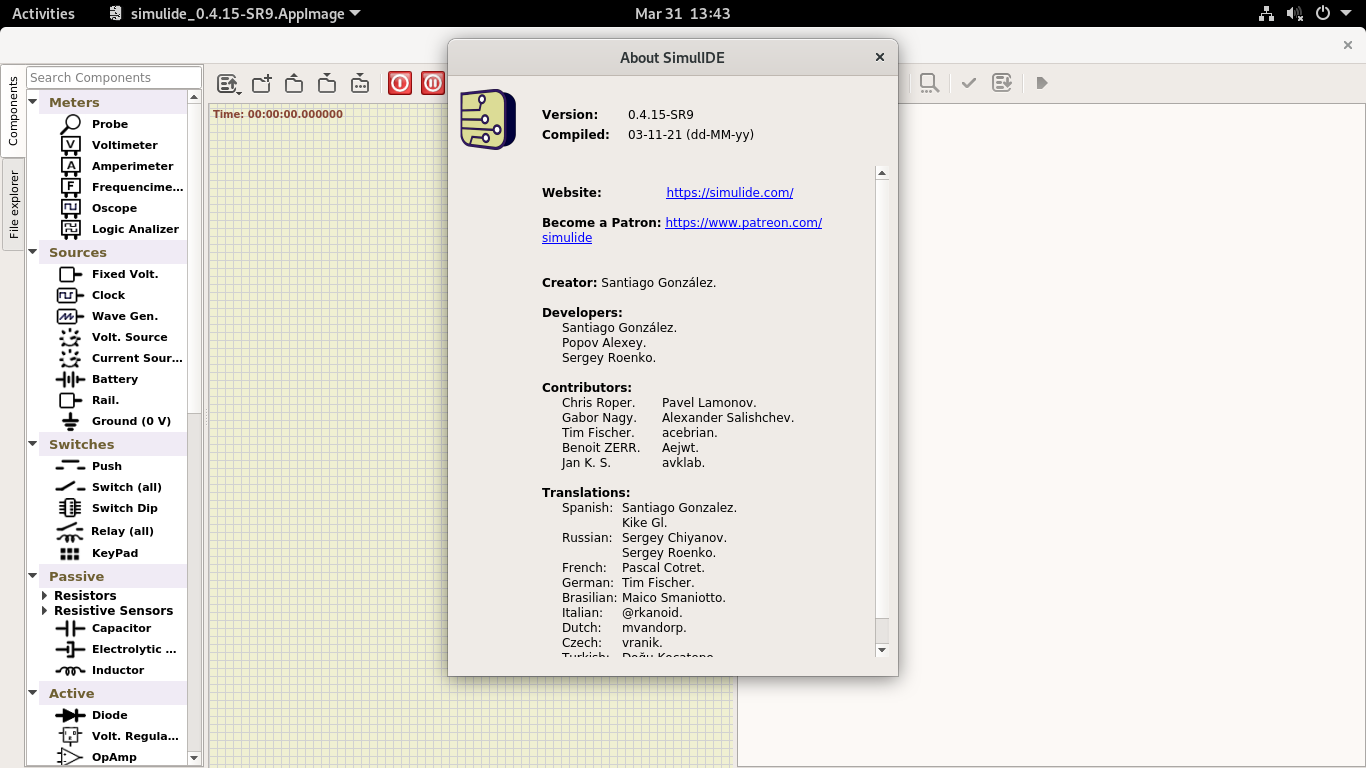The height and width of the screenshot is (768, 1366).
Task: Power on the circuit simulation
Action: [400, 83]
